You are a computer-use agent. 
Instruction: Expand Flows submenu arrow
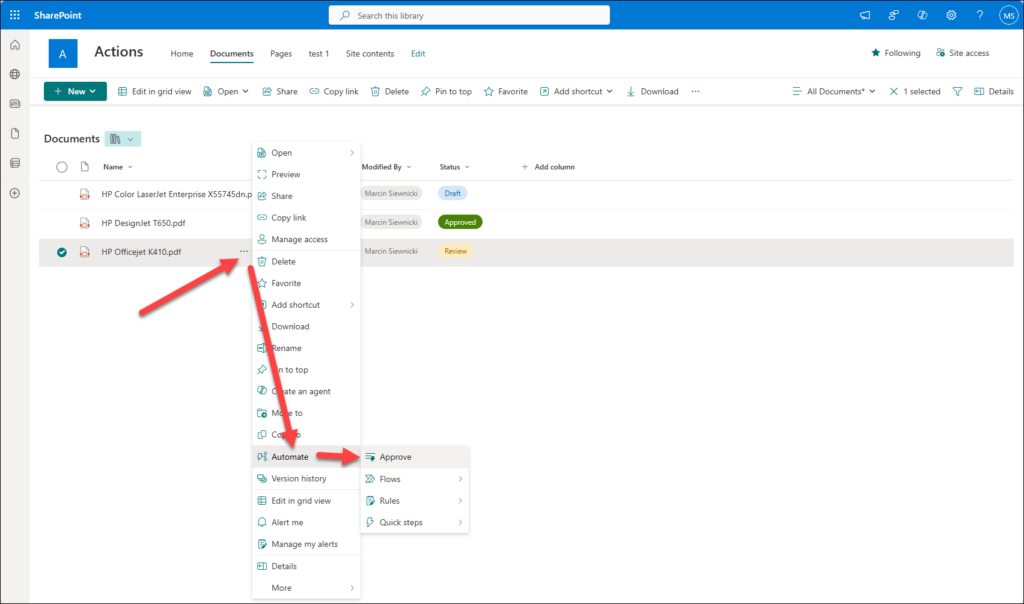click(460, 479)
